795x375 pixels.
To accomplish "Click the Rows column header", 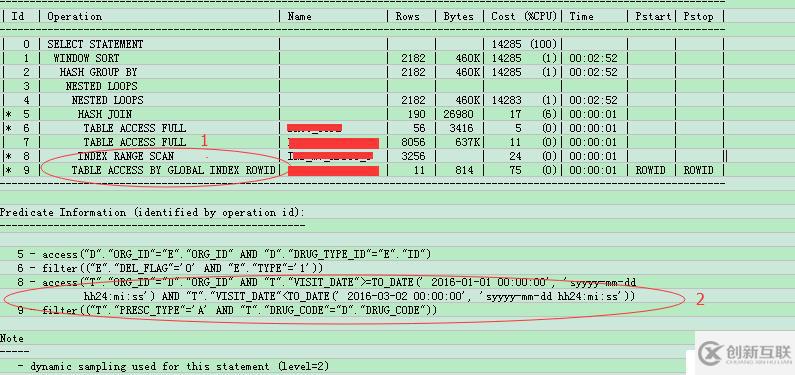I will coord(407,17).
